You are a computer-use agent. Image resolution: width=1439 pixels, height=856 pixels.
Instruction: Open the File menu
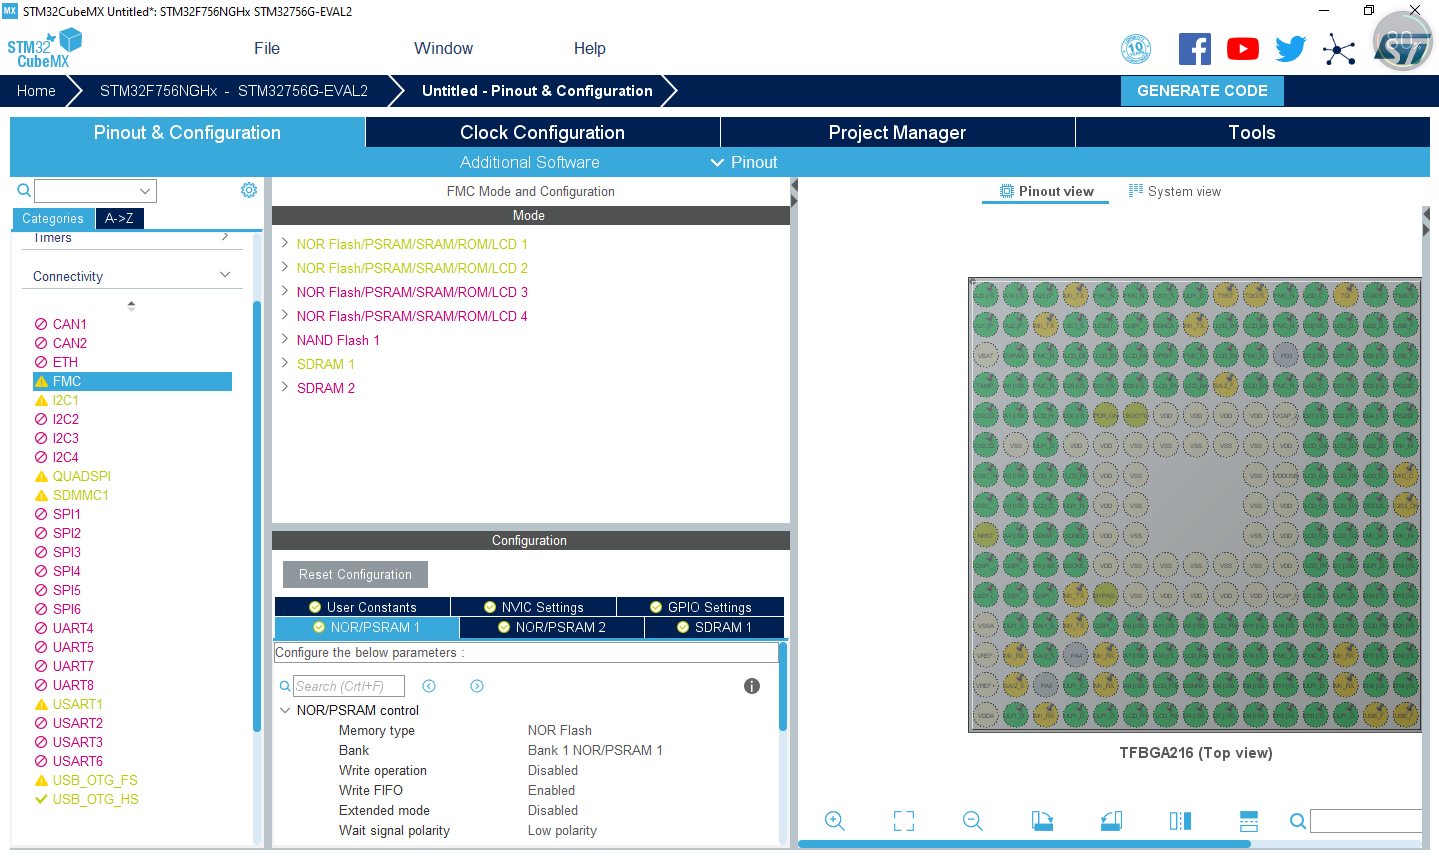(267, 48)
